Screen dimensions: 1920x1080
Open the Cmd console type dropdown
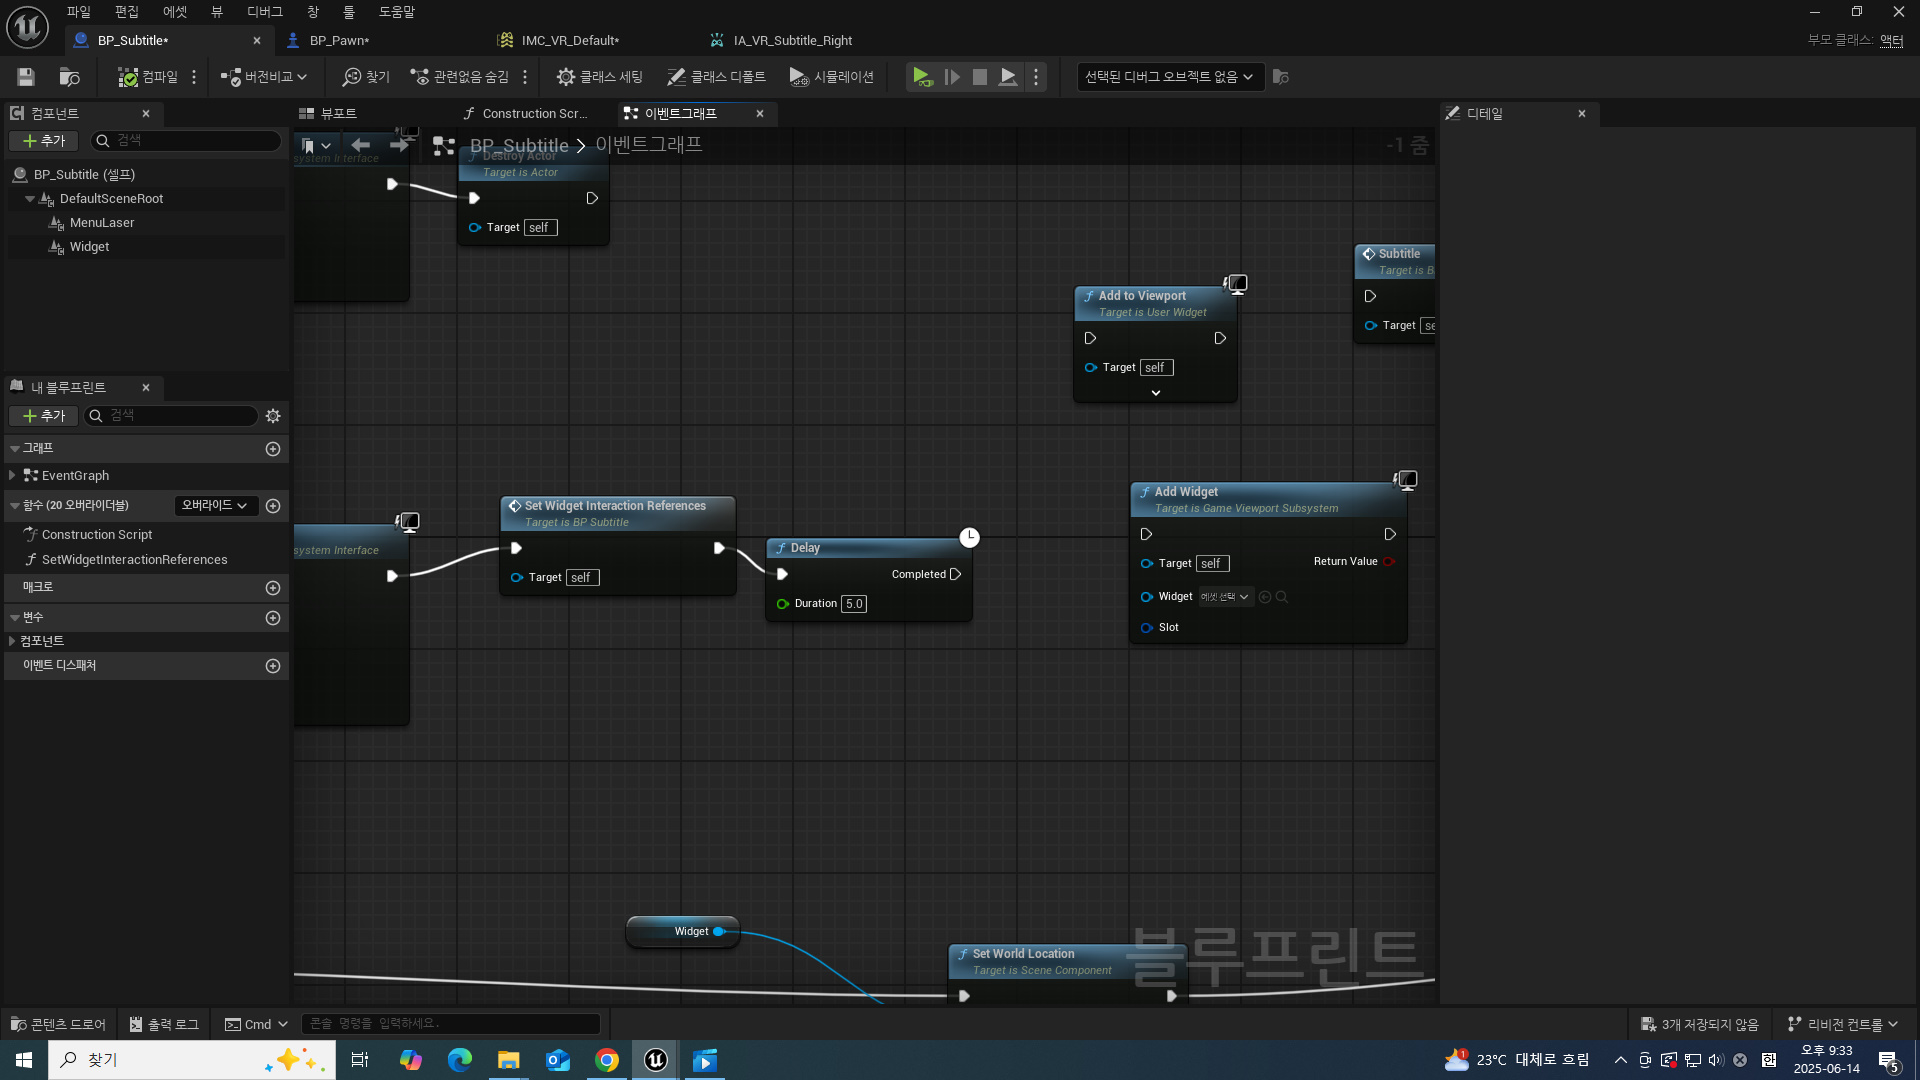[256, 1025]
